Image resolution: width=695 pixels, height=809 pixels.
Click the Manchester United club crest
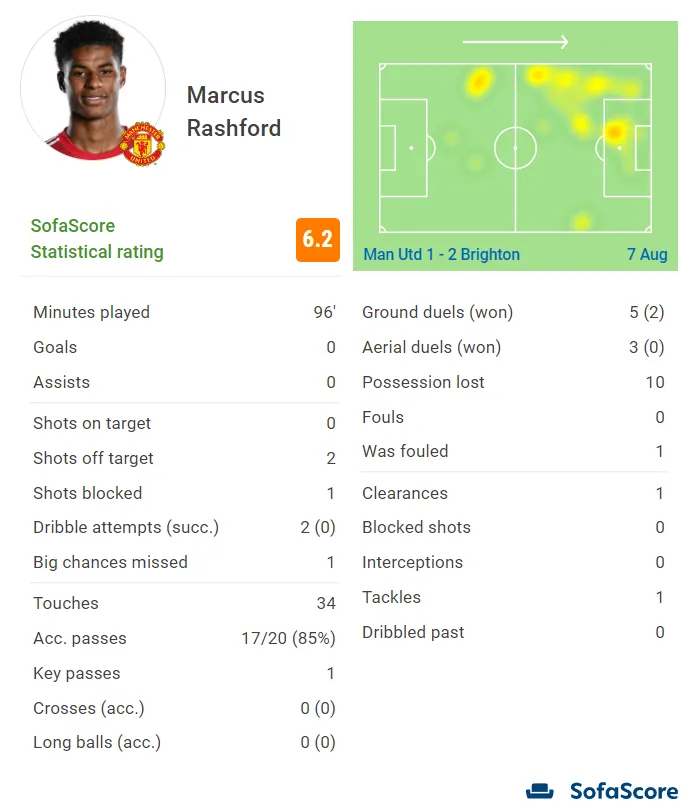tap(142, 144)
